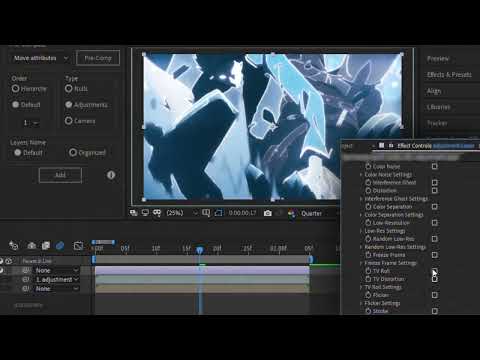
Task: Click stopwatch next to Low-Resolution
Action: 368,223
